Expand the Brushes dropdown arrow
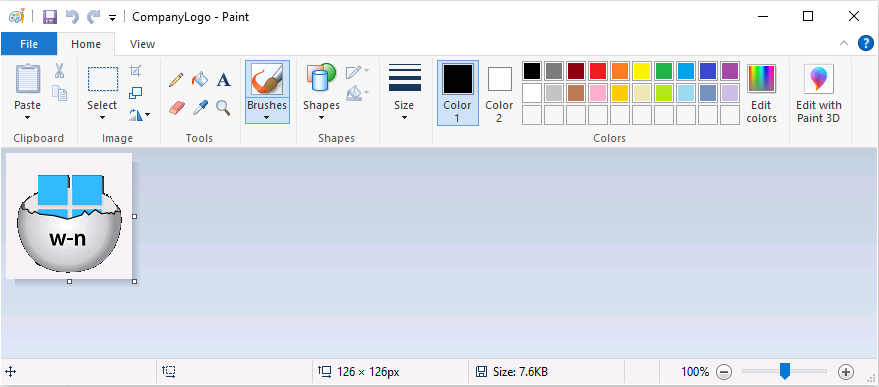Image resolution: width=879 pixels, height=387 pixels. click(267, 117)
